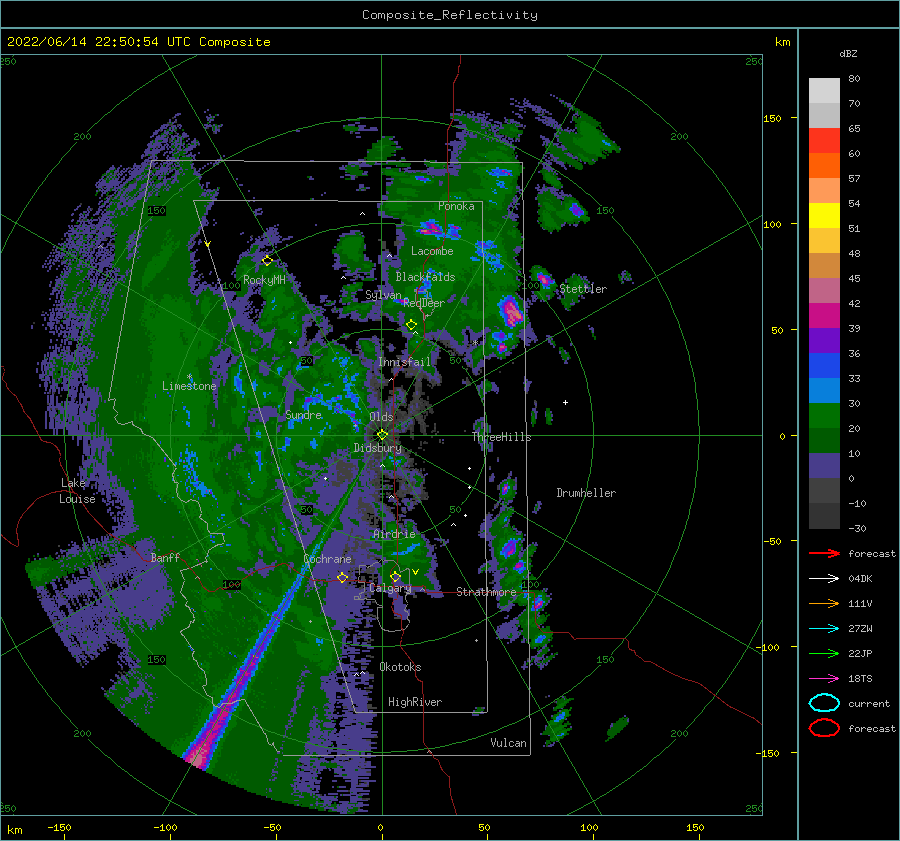Select the Sundre city label

pyautogui.click(x=303, y=414)
